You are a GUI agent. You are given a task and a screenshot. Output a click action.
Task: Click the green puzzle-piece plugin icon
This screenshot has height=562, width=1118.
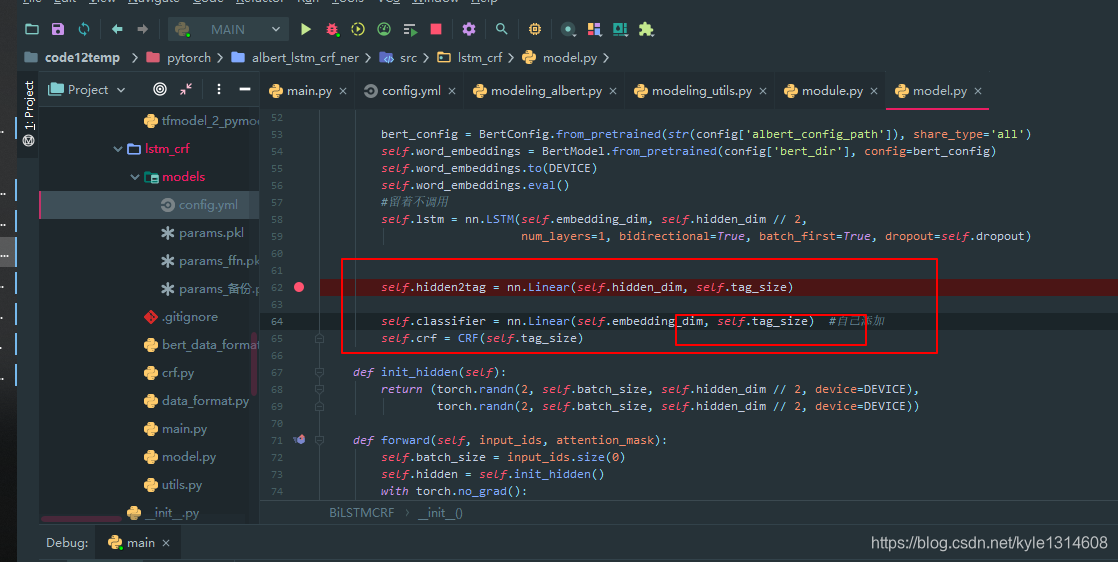[x=646, y=29]
